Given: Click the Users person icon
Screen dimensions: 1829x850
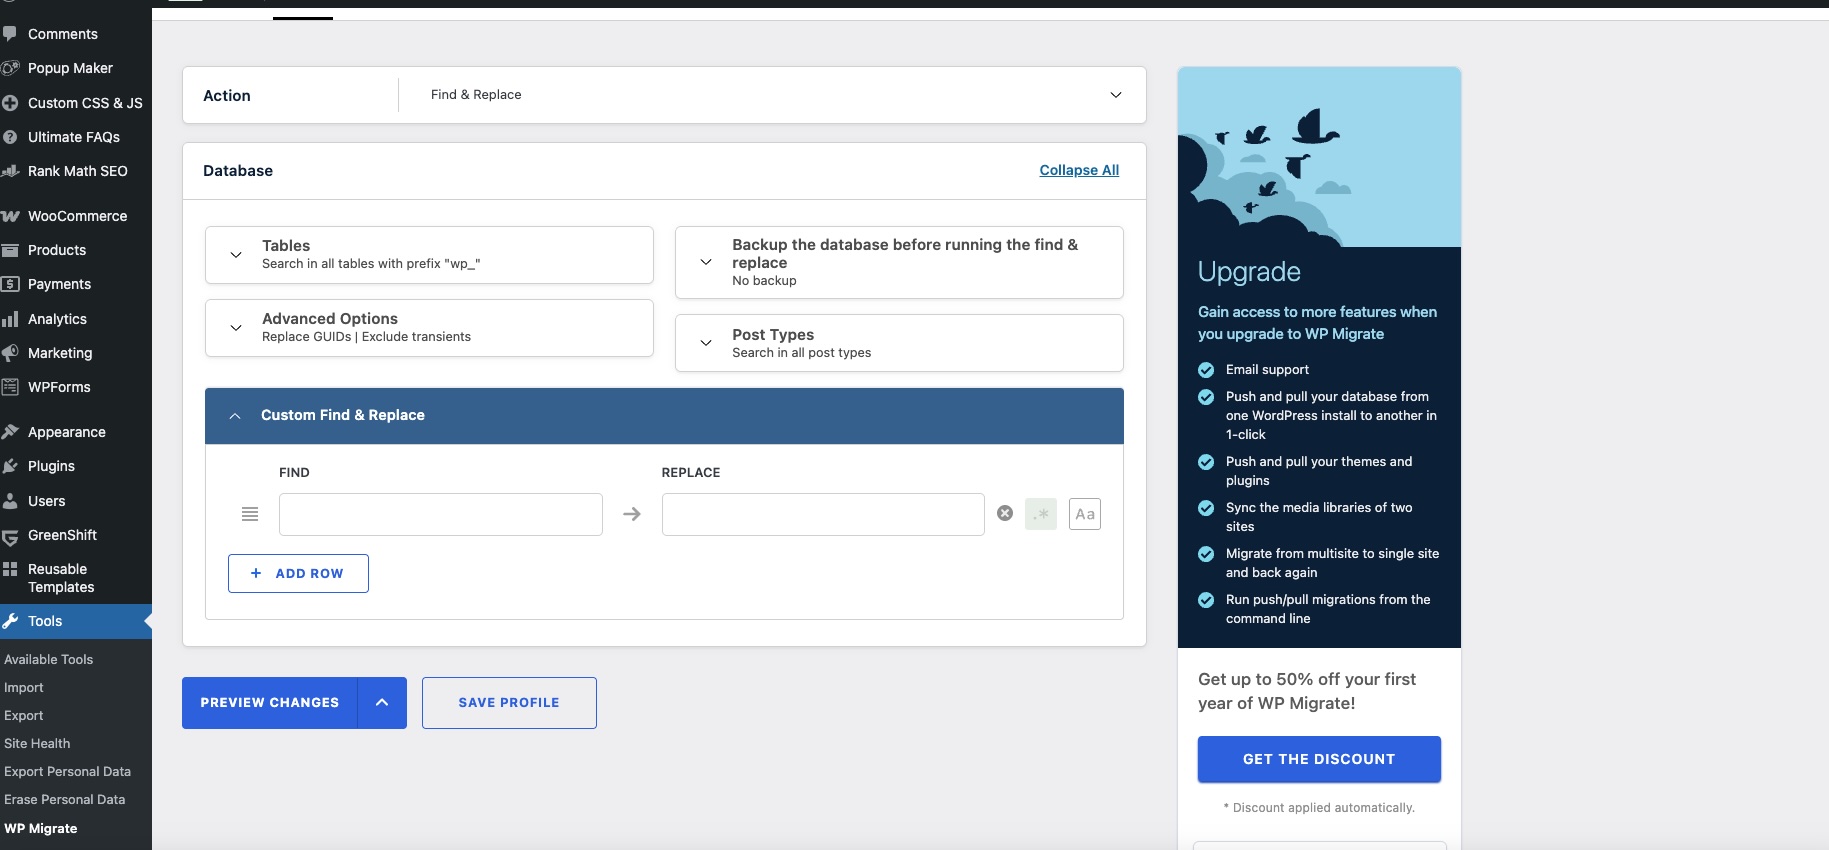Looking at the screenshot, I should (x=10, y=501).
